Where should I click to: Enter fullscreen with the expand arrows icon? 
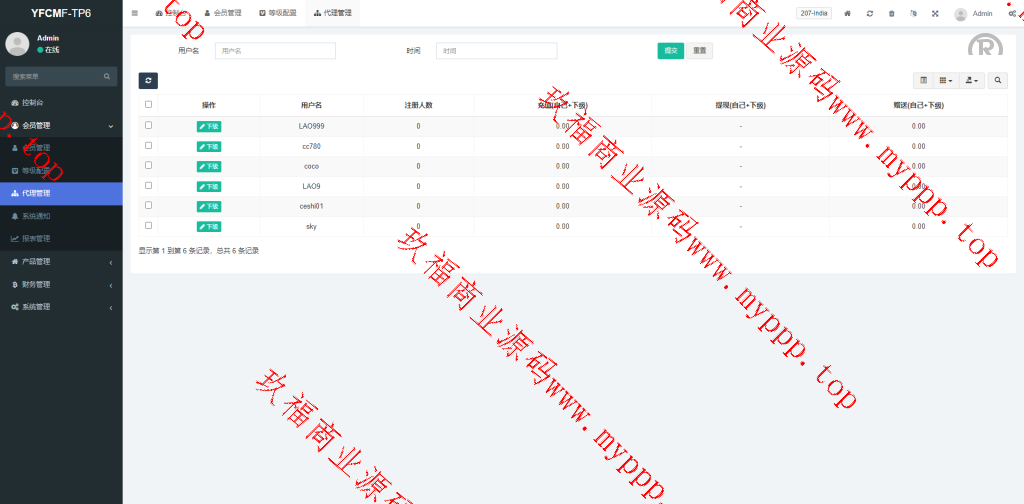(x=935, y=13)
